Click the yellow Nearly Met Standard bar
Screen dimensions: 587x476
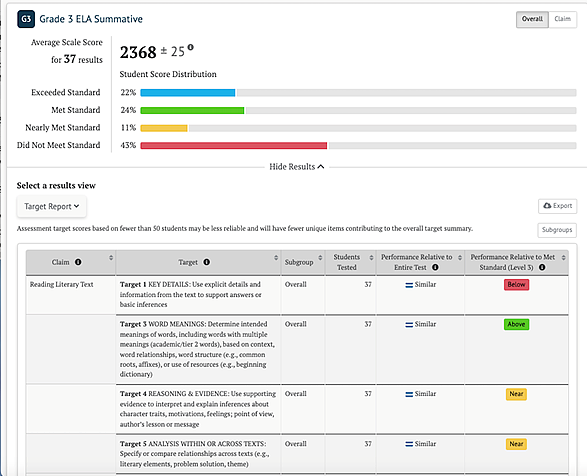coord(164,128)
